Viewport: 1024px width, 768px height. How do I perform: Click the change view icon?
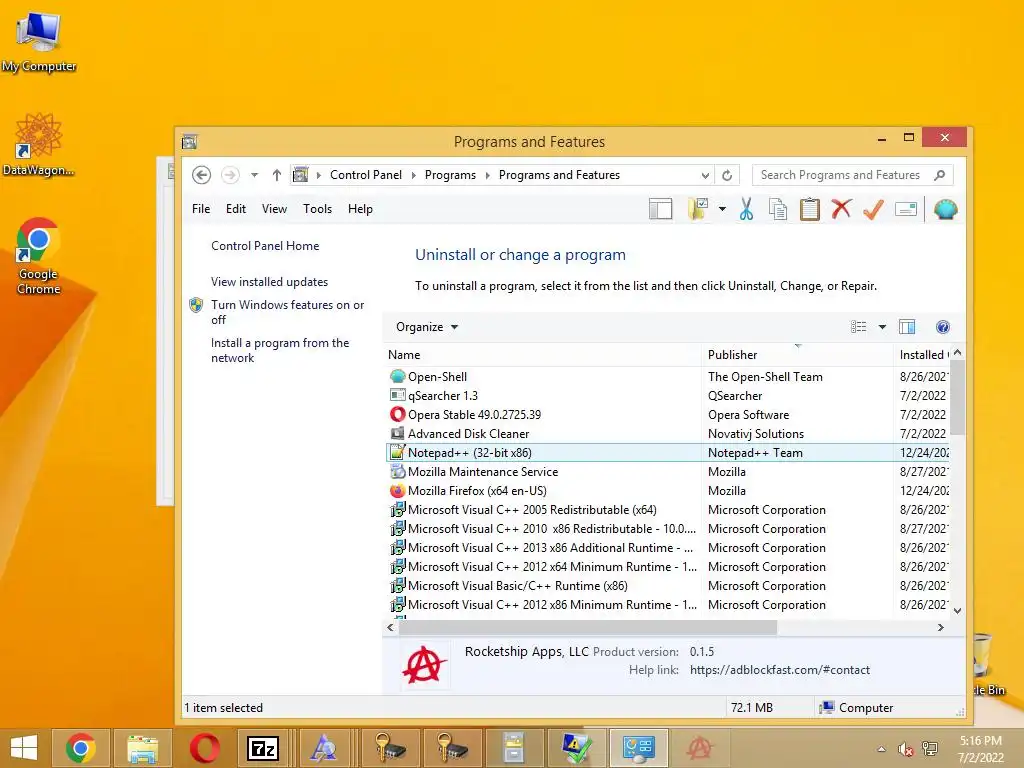coord(859,327)
